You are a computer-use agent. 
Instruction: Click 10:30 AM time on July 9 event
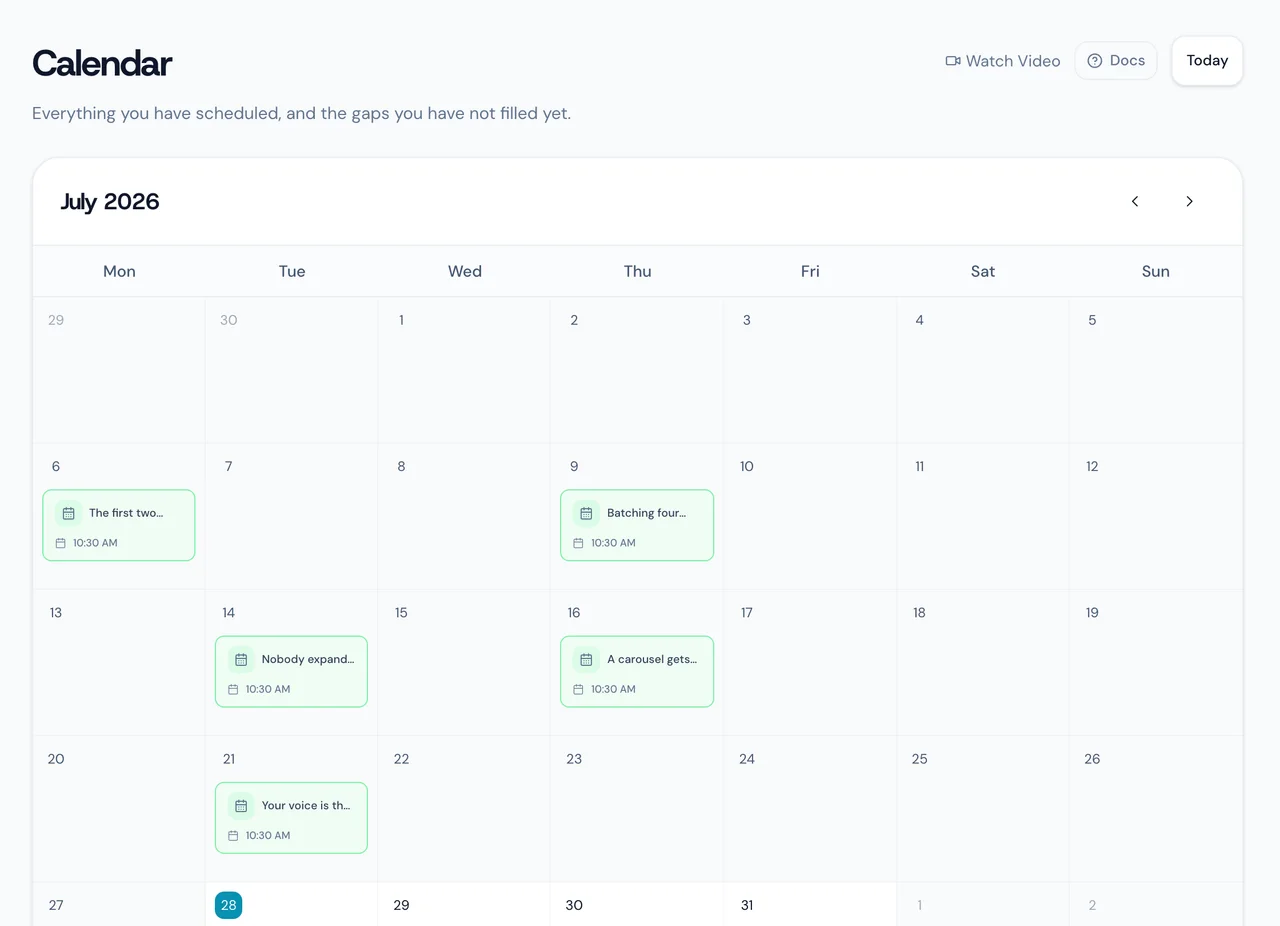tap(613, 543)
